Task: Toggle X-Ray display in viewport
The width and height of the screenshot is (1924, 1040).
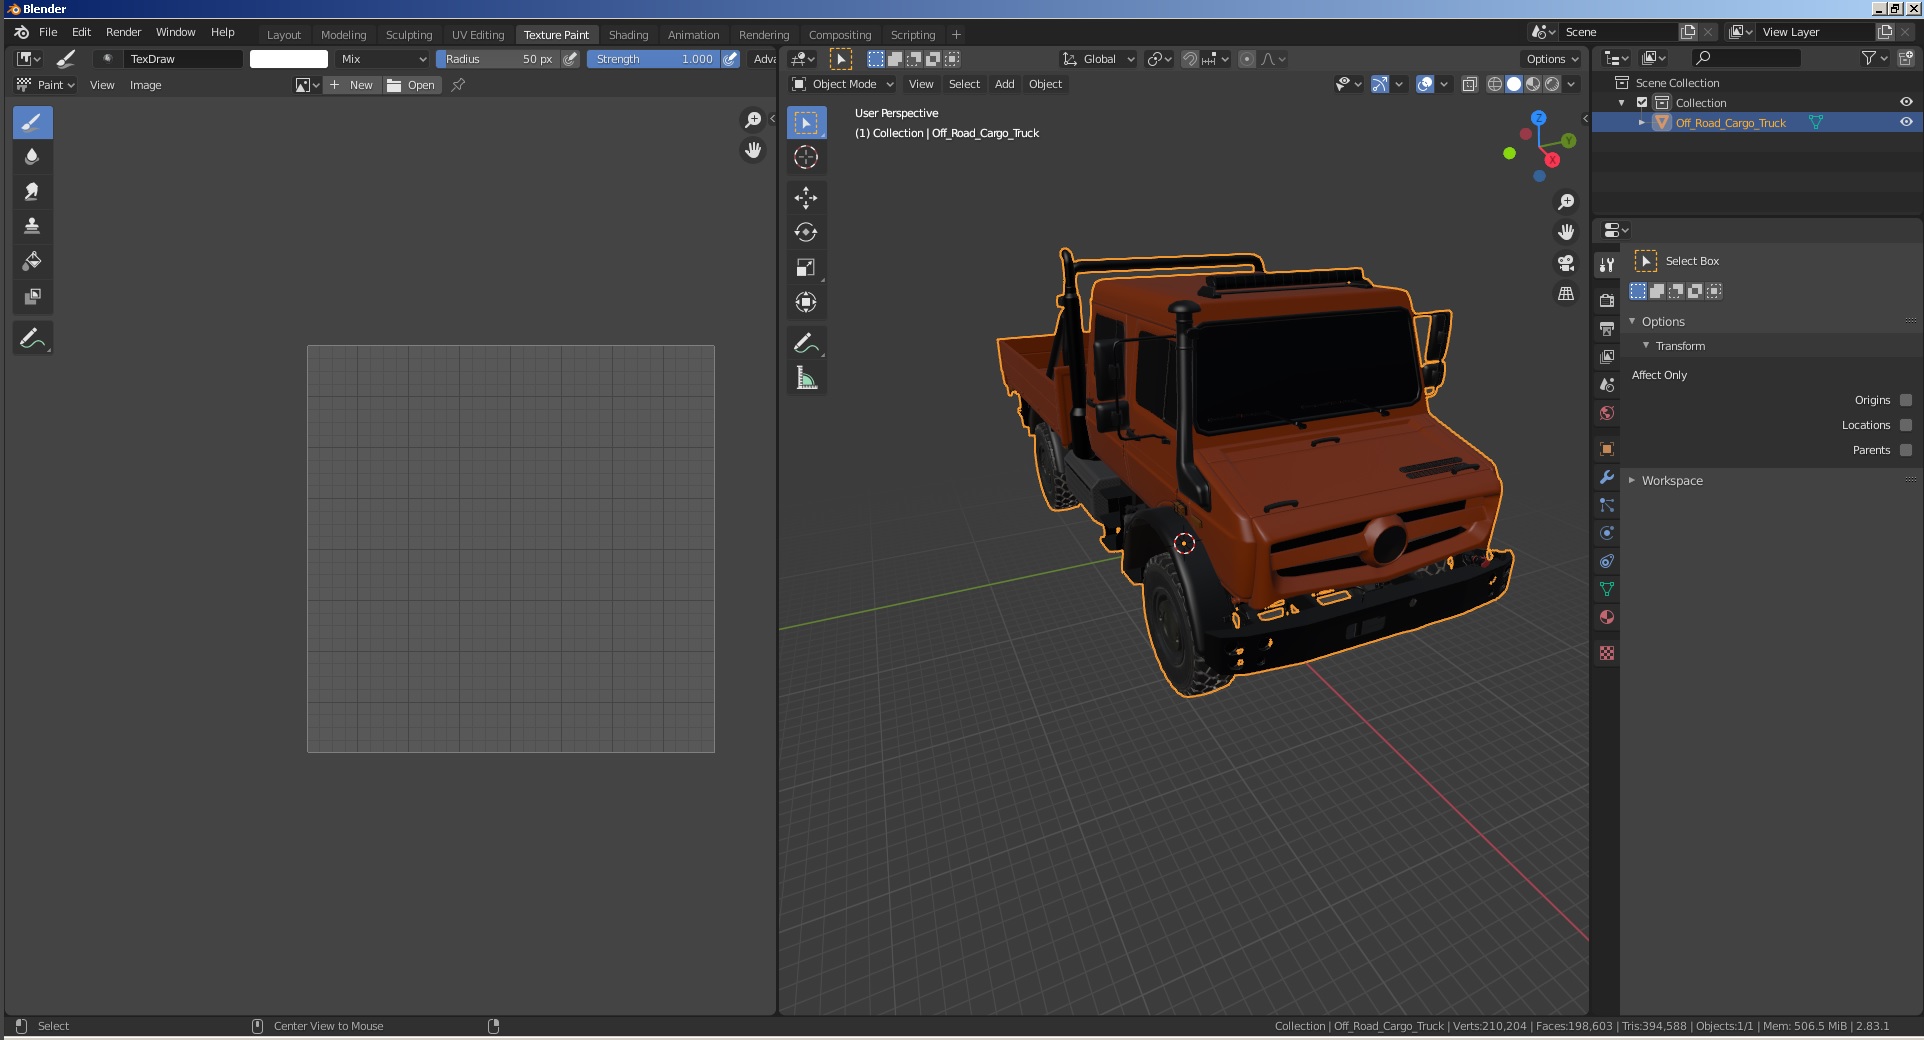Action: 1470,85
